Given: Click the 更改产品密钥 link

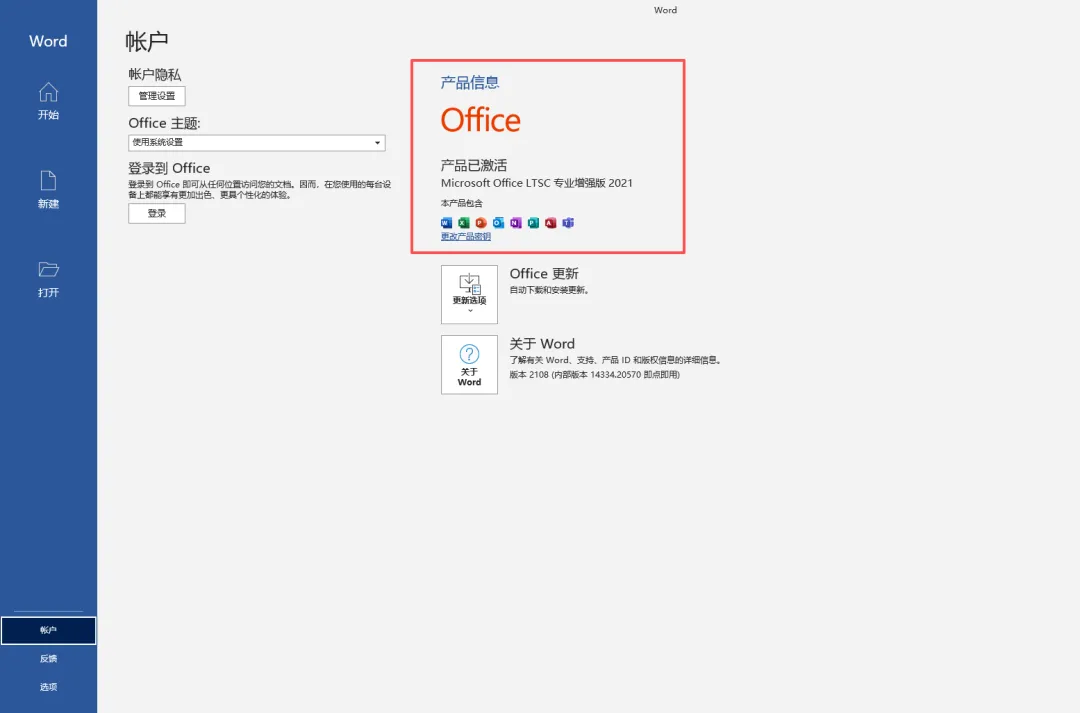Looking at the screenshot, I should (466, 236).
